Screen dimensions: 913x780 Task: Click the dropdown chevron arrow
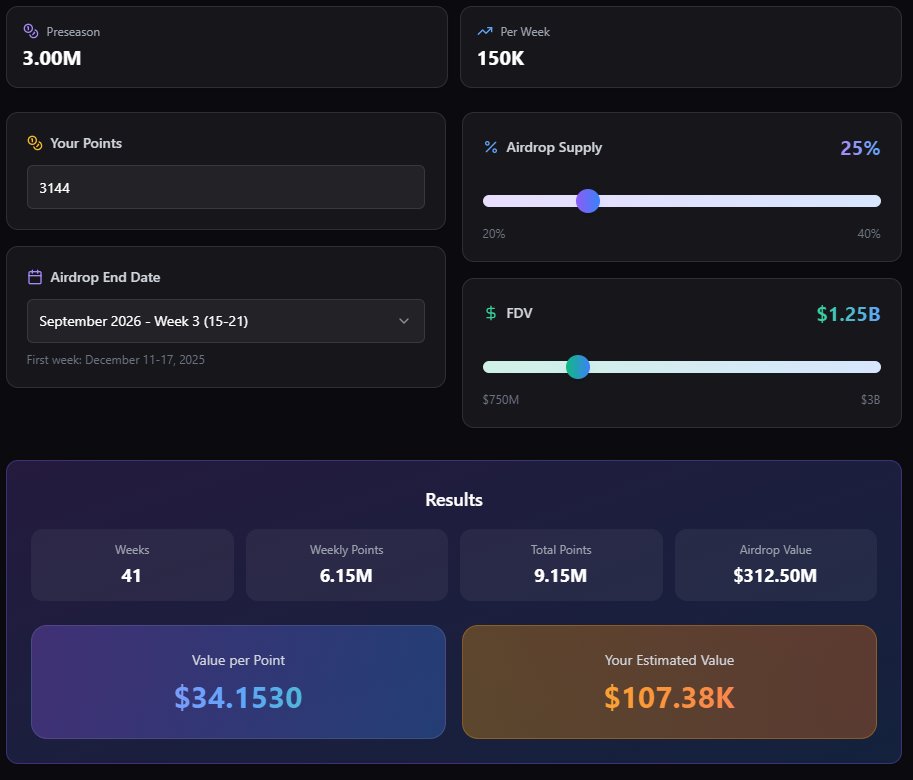click(x=404, y=321)
